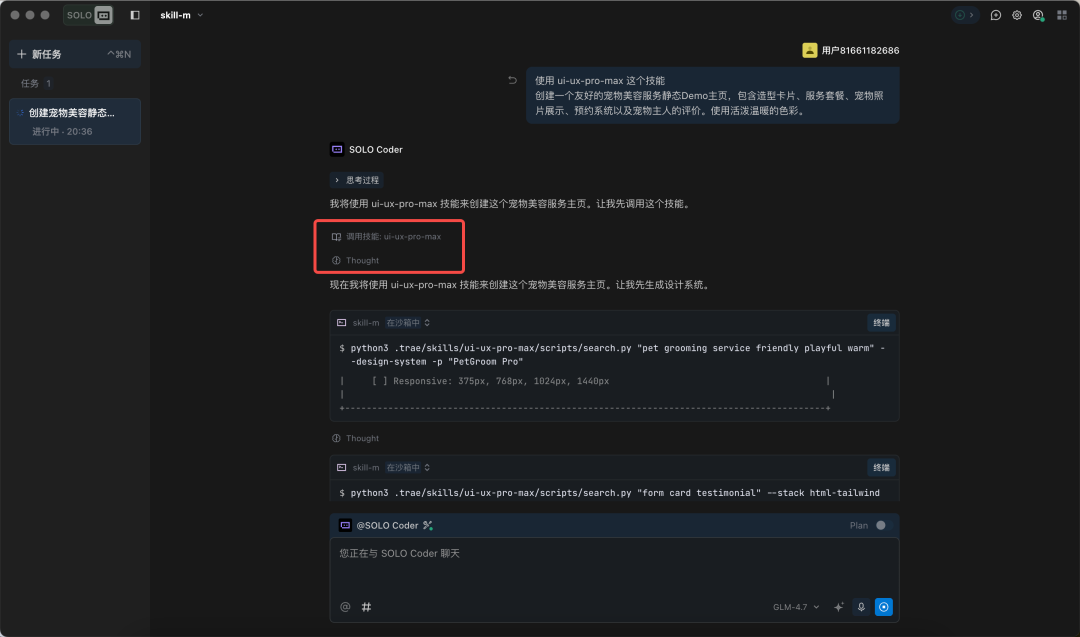
Task: Click the @ mention icon in chat input
Action: (x=343, y=606)
